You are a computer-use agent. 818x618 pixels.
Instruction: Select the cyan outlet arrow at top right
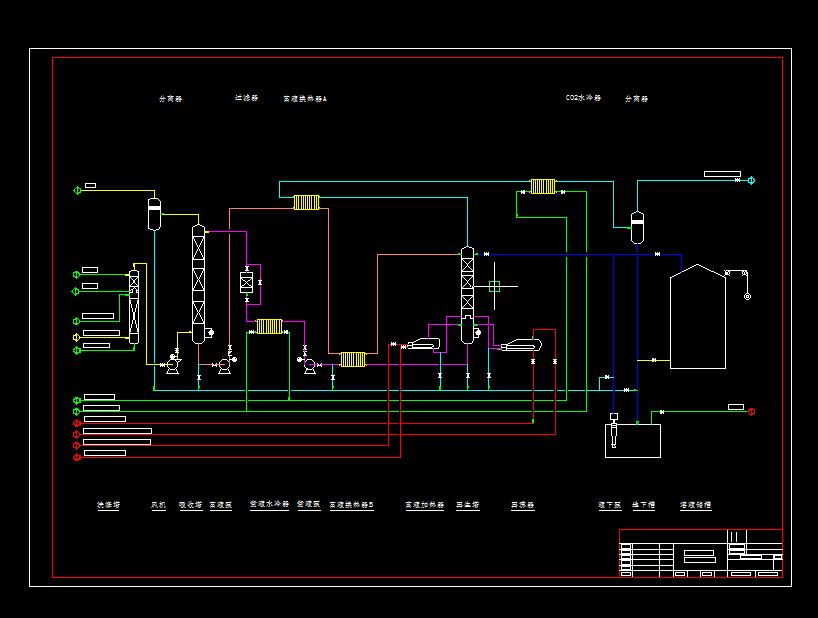(751, 180)
